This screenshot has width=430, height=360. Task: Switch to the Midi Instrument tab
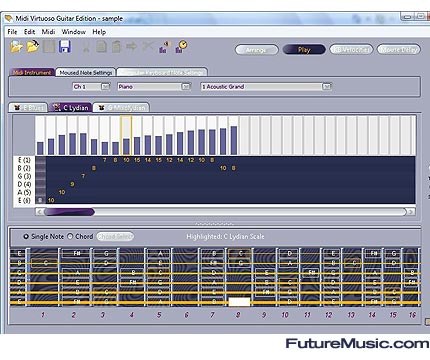[32, 72]
